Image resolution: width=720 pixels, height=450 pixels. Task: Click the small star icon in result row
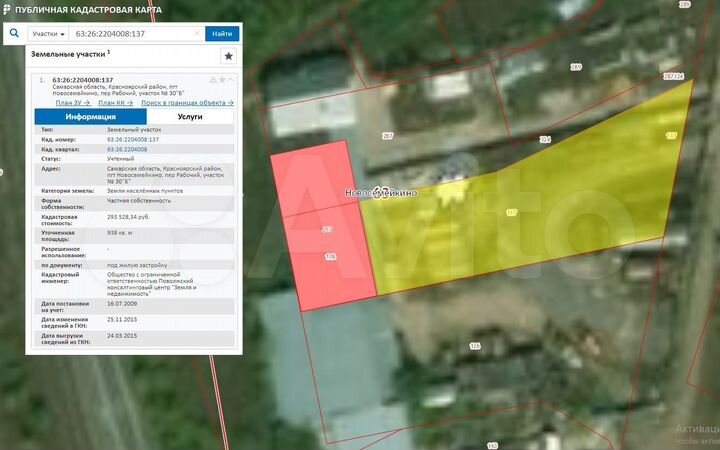tap(222, 79)
